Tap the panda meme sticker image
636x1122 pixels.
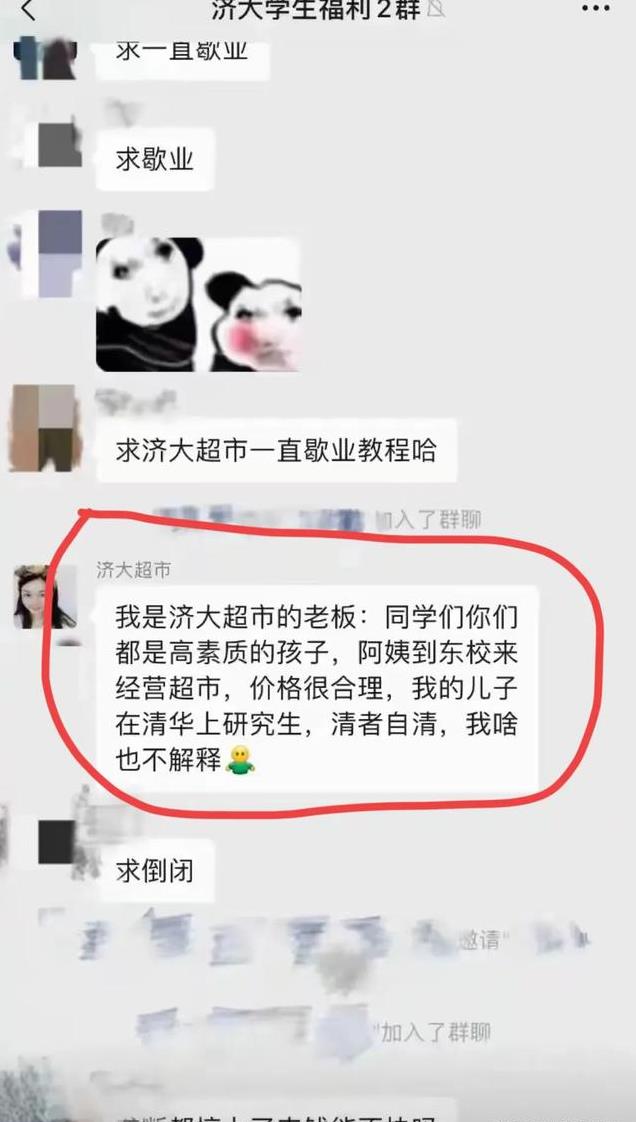coord(198,304)
